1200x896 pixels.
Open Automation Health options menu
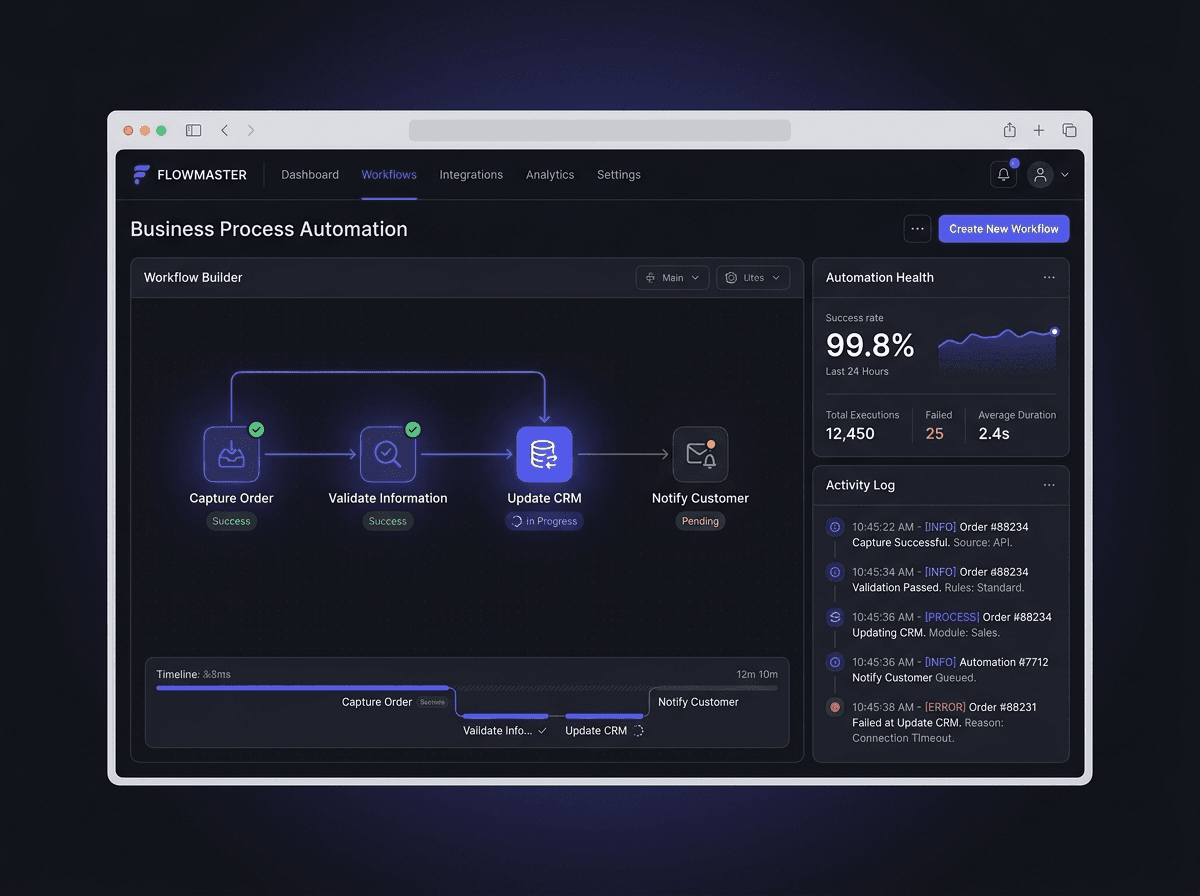pyautogui.click(x=1049, y=278)
